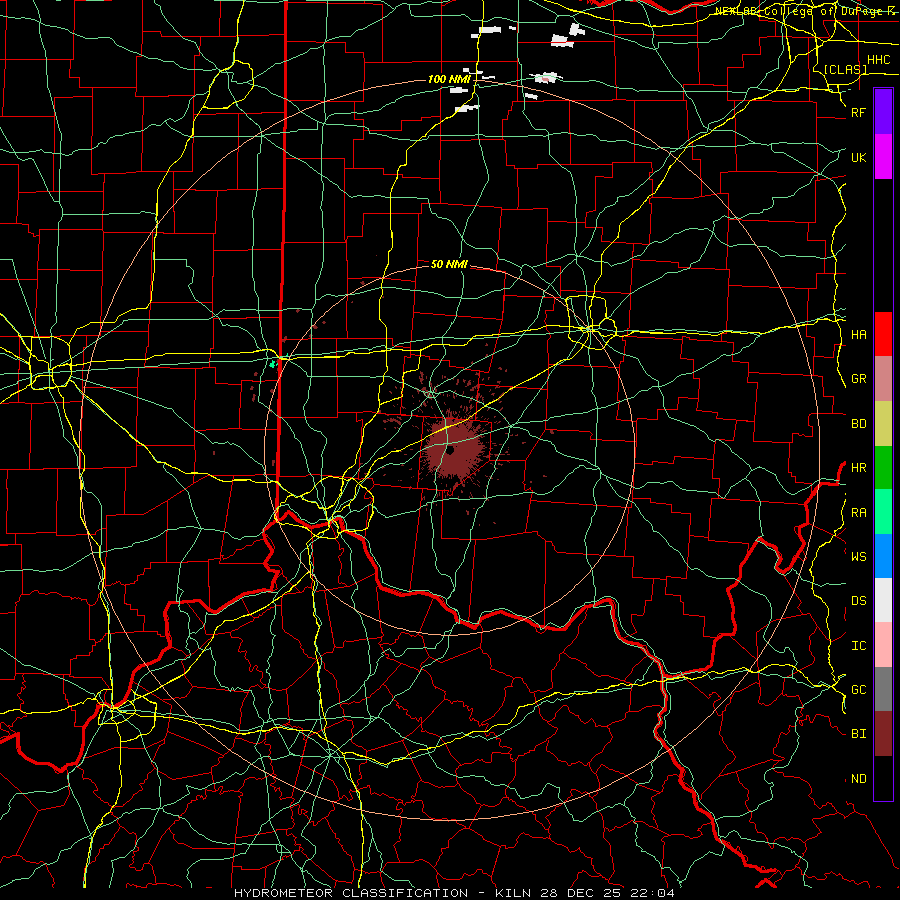Click the purple RF swatch in legend
The image size is (900, 900).
click(883, 112)
